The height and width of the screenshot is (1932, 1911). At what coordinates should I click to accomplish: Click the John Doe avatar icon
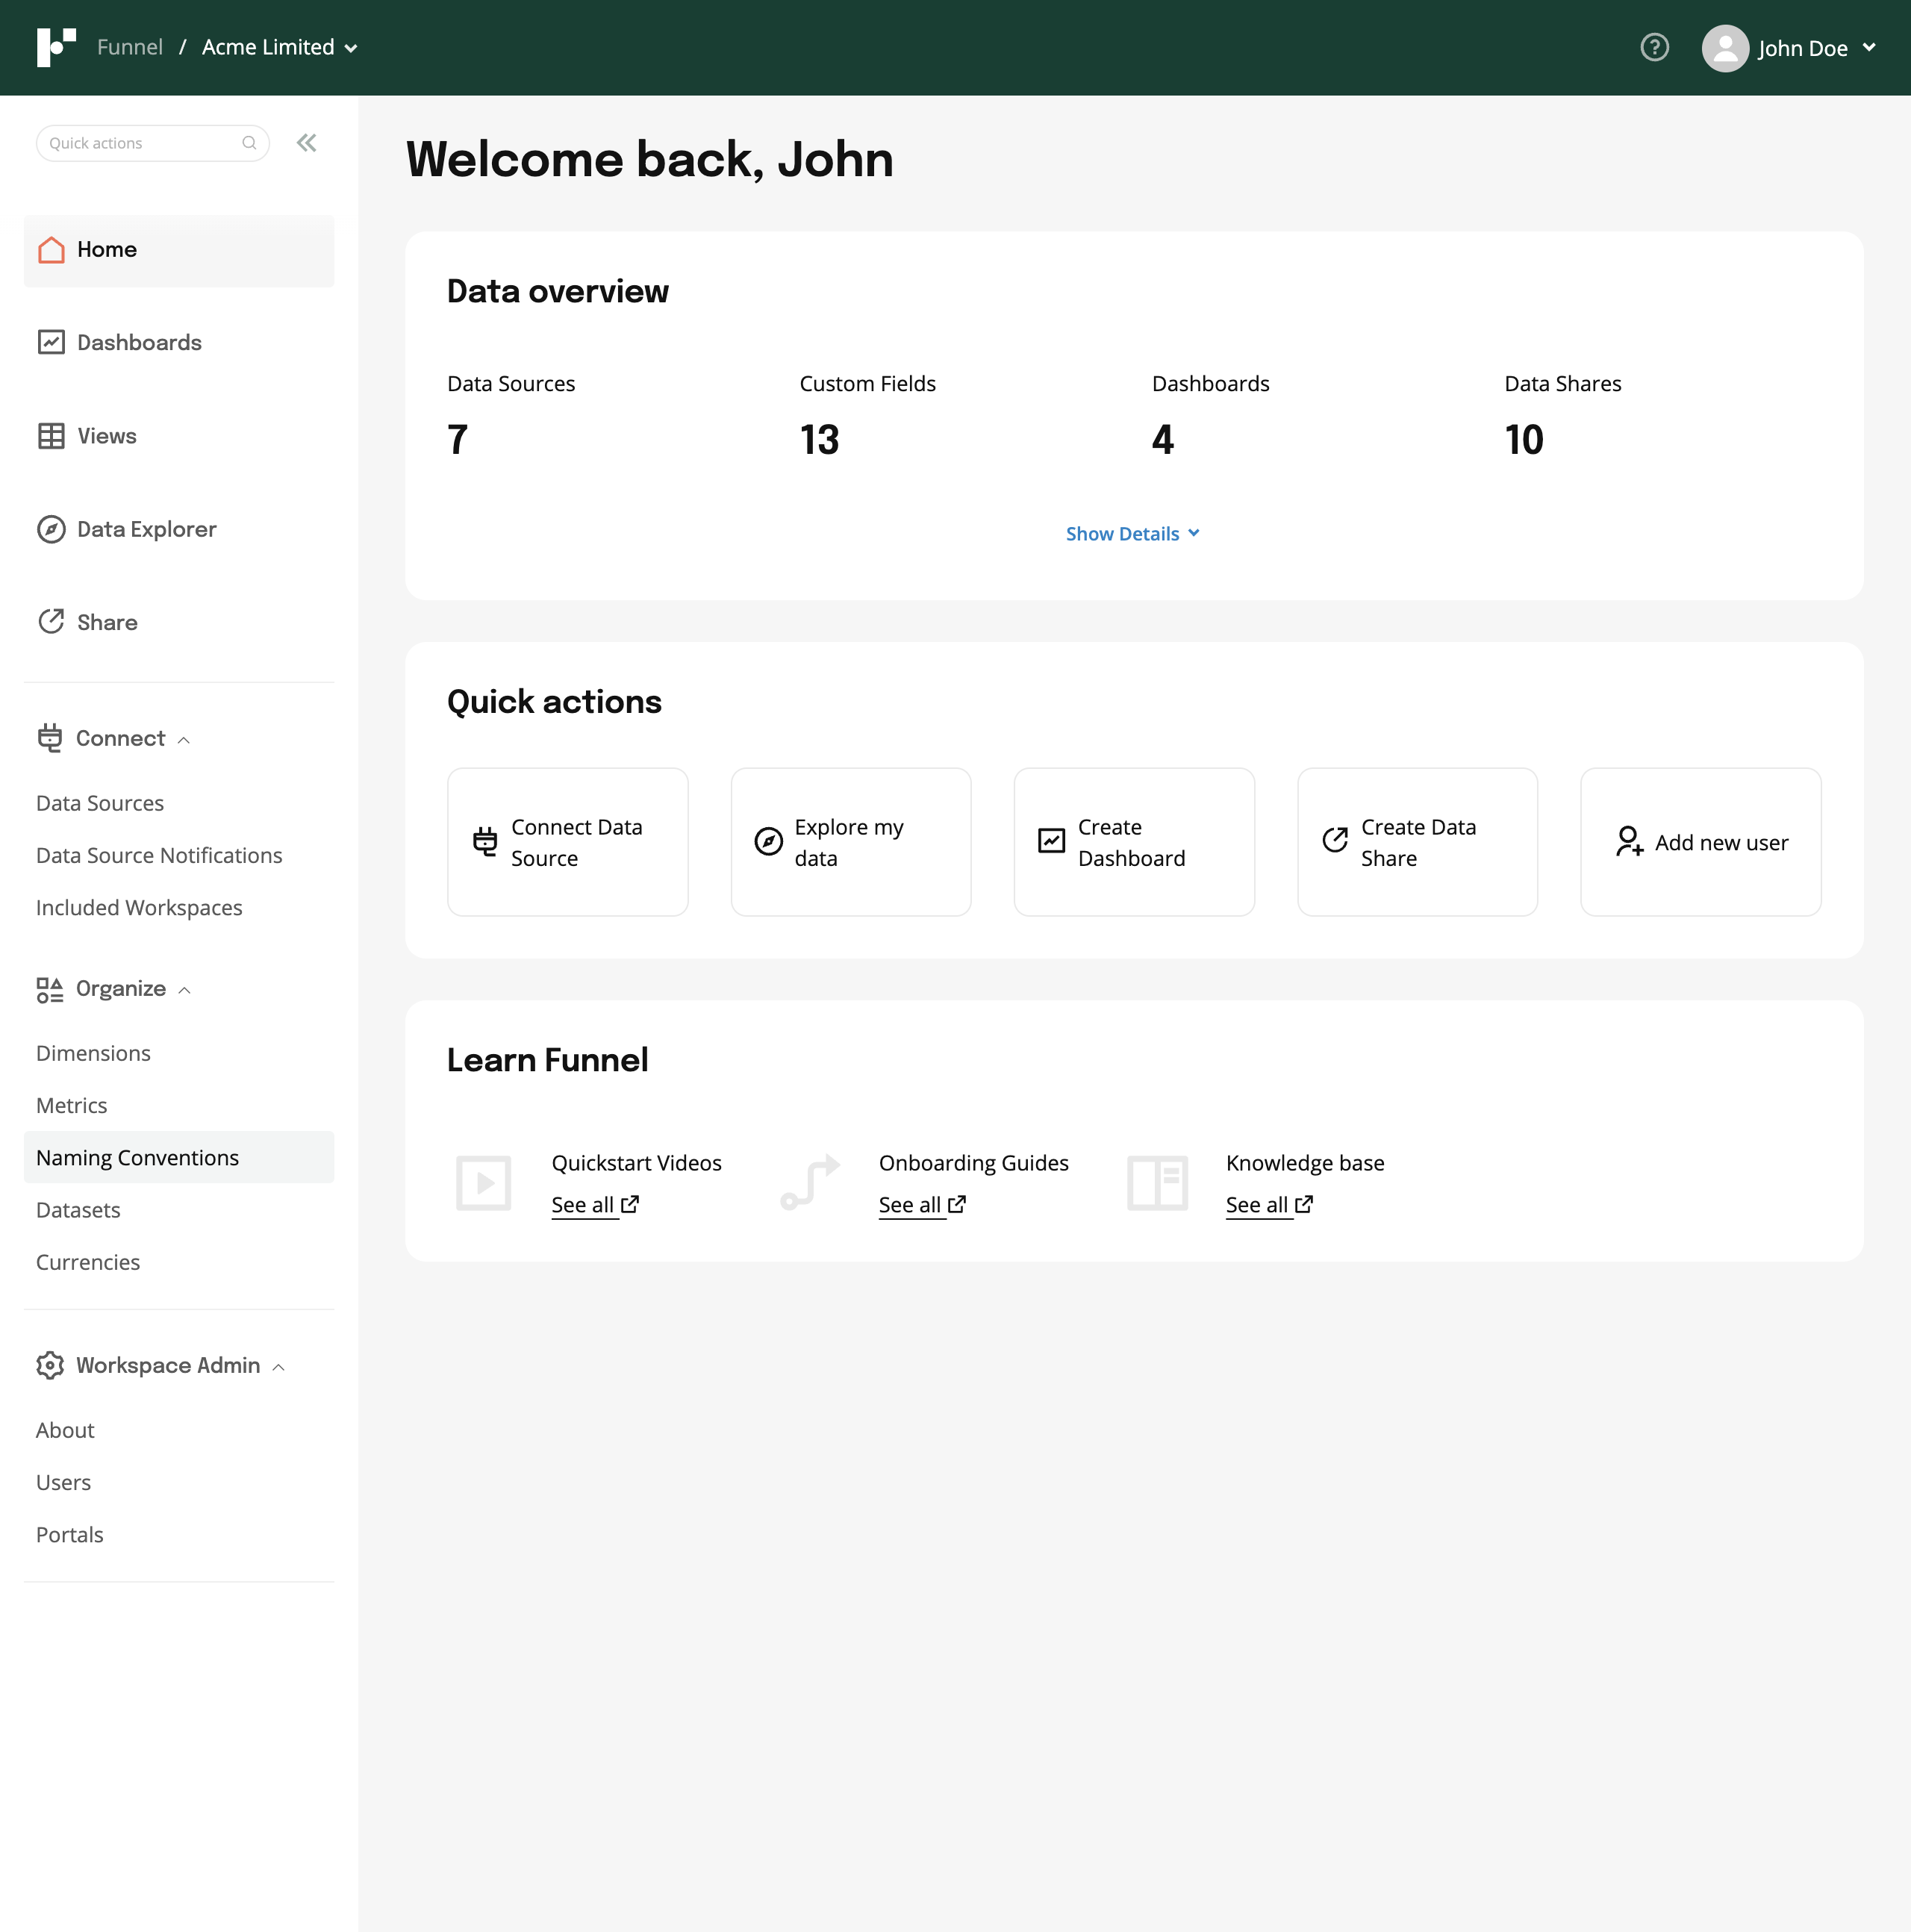[1725, 48]
